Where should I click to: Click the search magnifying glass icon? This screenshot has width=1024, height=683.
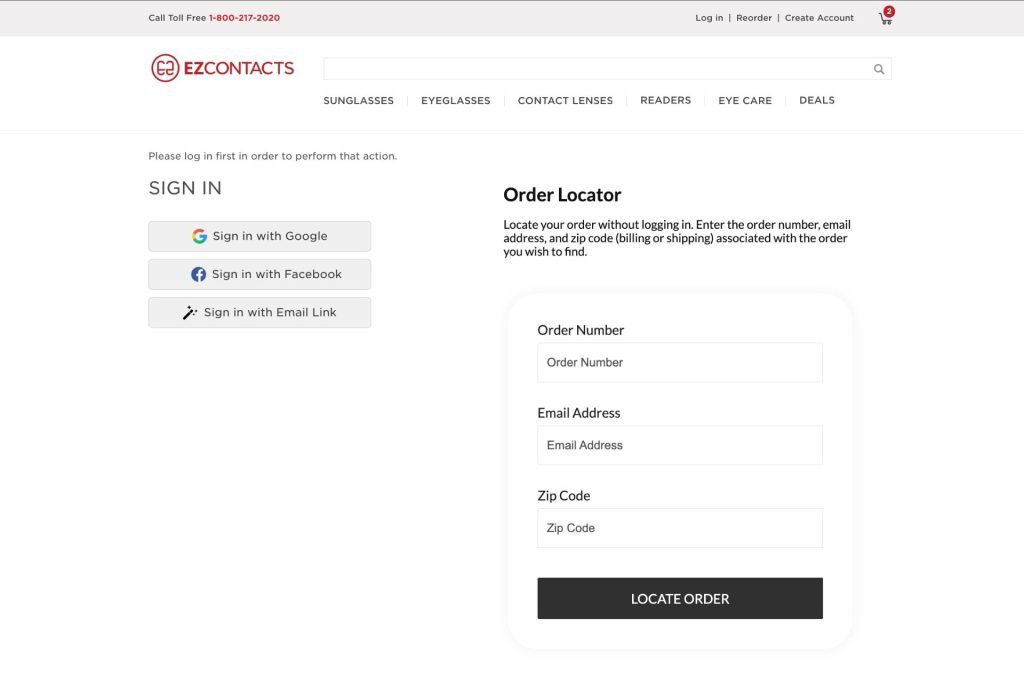pos(878,68)
